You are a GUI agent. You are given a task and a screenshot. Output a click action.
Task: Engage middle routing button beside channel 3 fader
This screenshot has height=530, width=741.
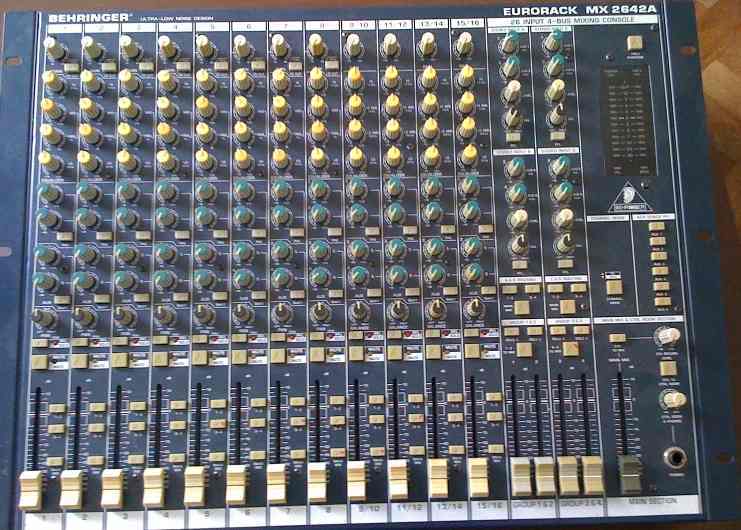coord(137,427)
